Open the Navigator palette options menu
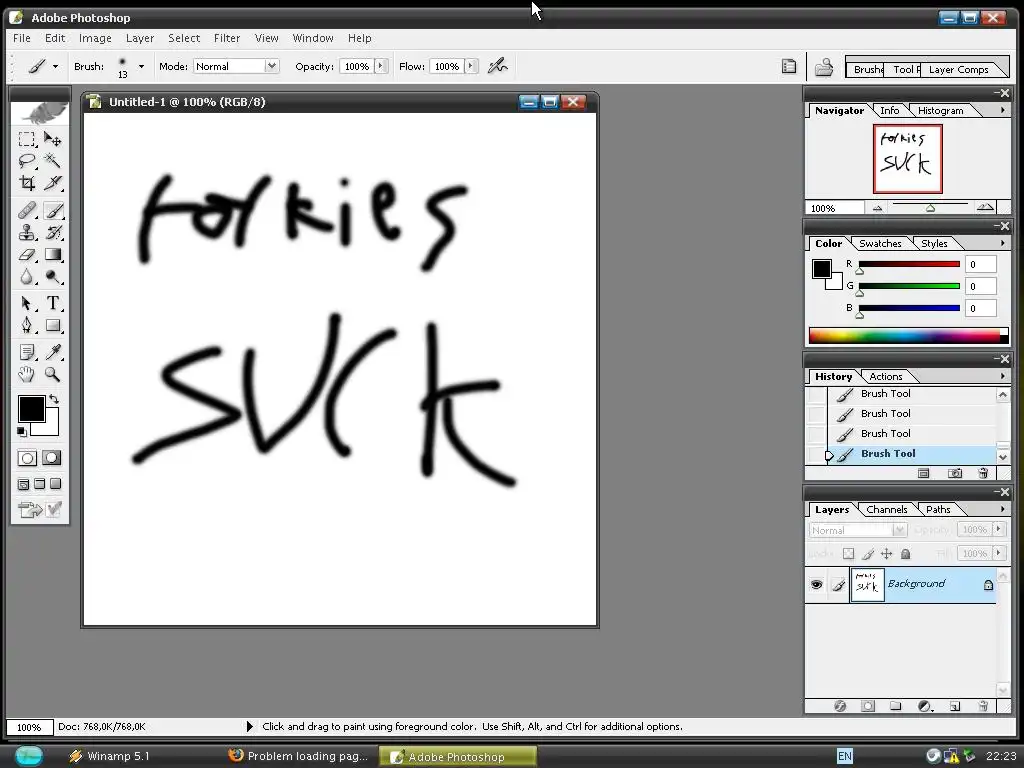 [x=1002, y=110]
